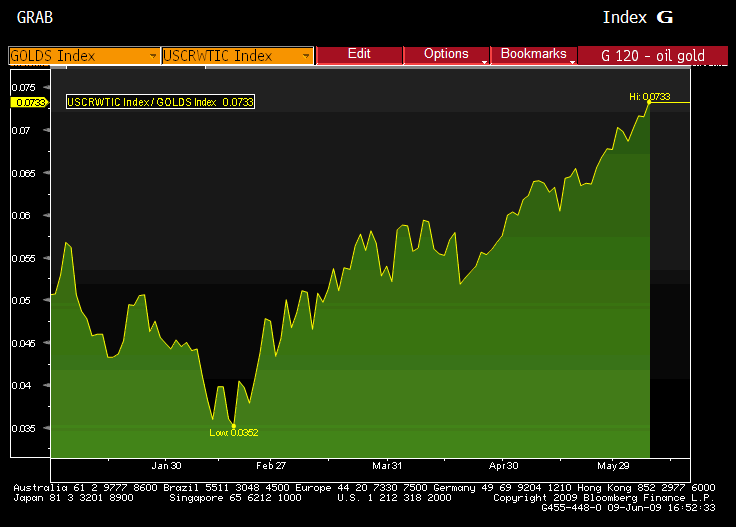The image size is (736, 527).
Task: Click the 0.06 label on the y-axis
Action: pos(22,215)
